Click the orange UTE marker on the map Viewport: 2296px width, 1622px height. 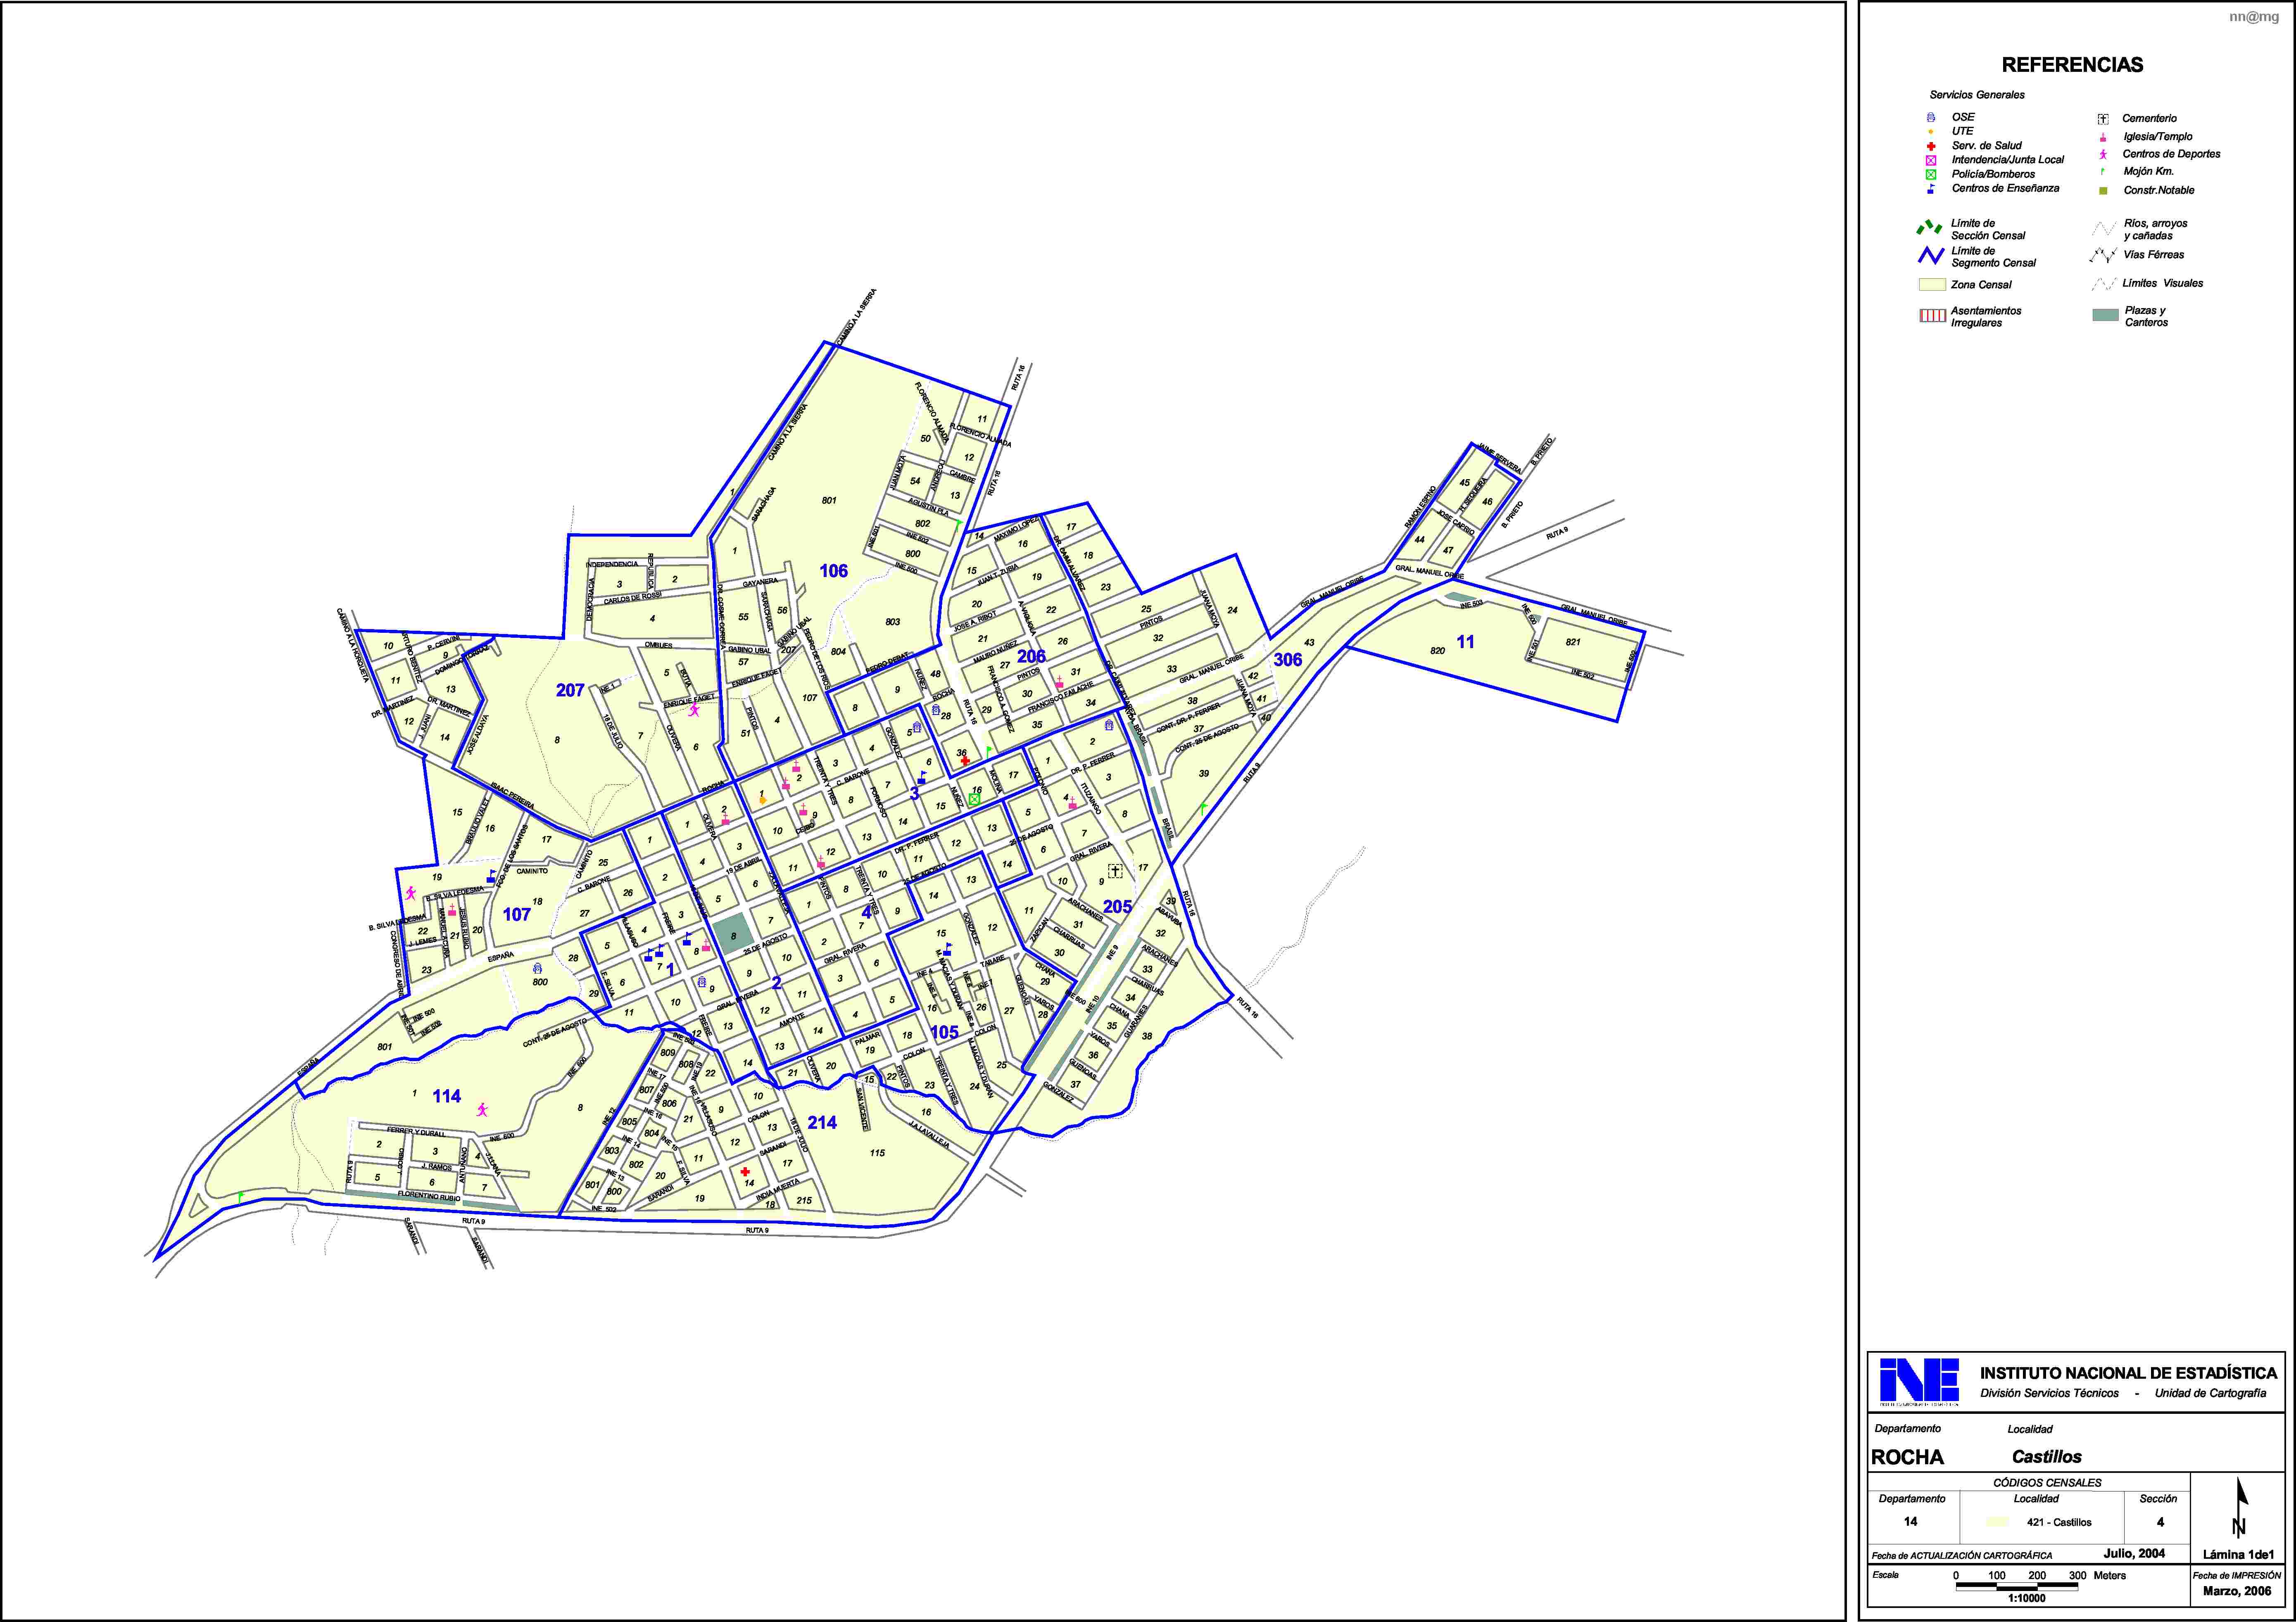762,801
